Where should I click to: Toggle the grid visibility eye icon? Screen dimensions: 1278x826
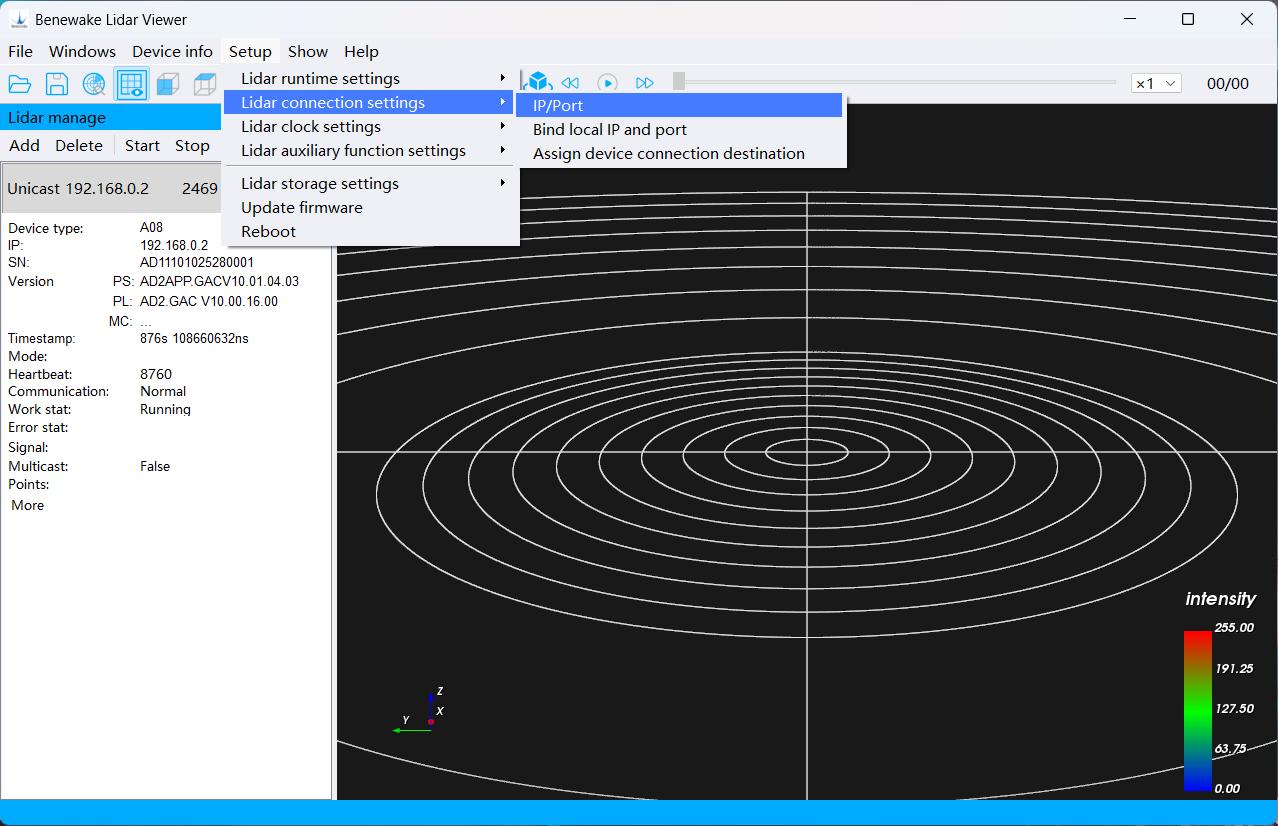[x=132, y=85]
